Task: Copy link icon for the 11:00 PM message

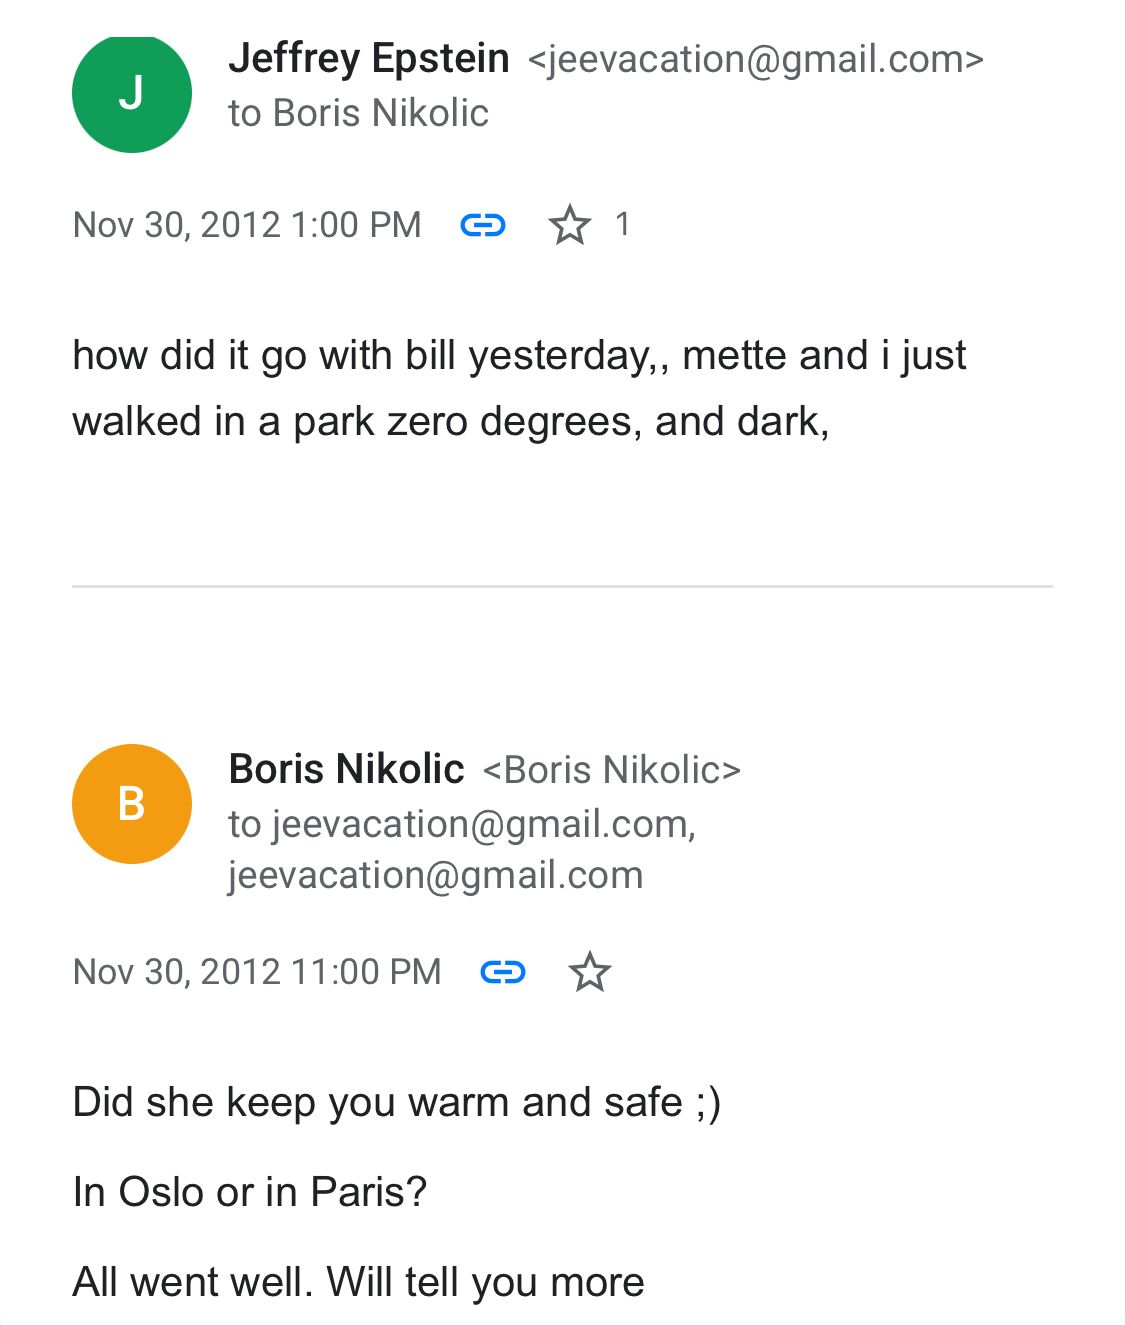Action: pos(502,972)
